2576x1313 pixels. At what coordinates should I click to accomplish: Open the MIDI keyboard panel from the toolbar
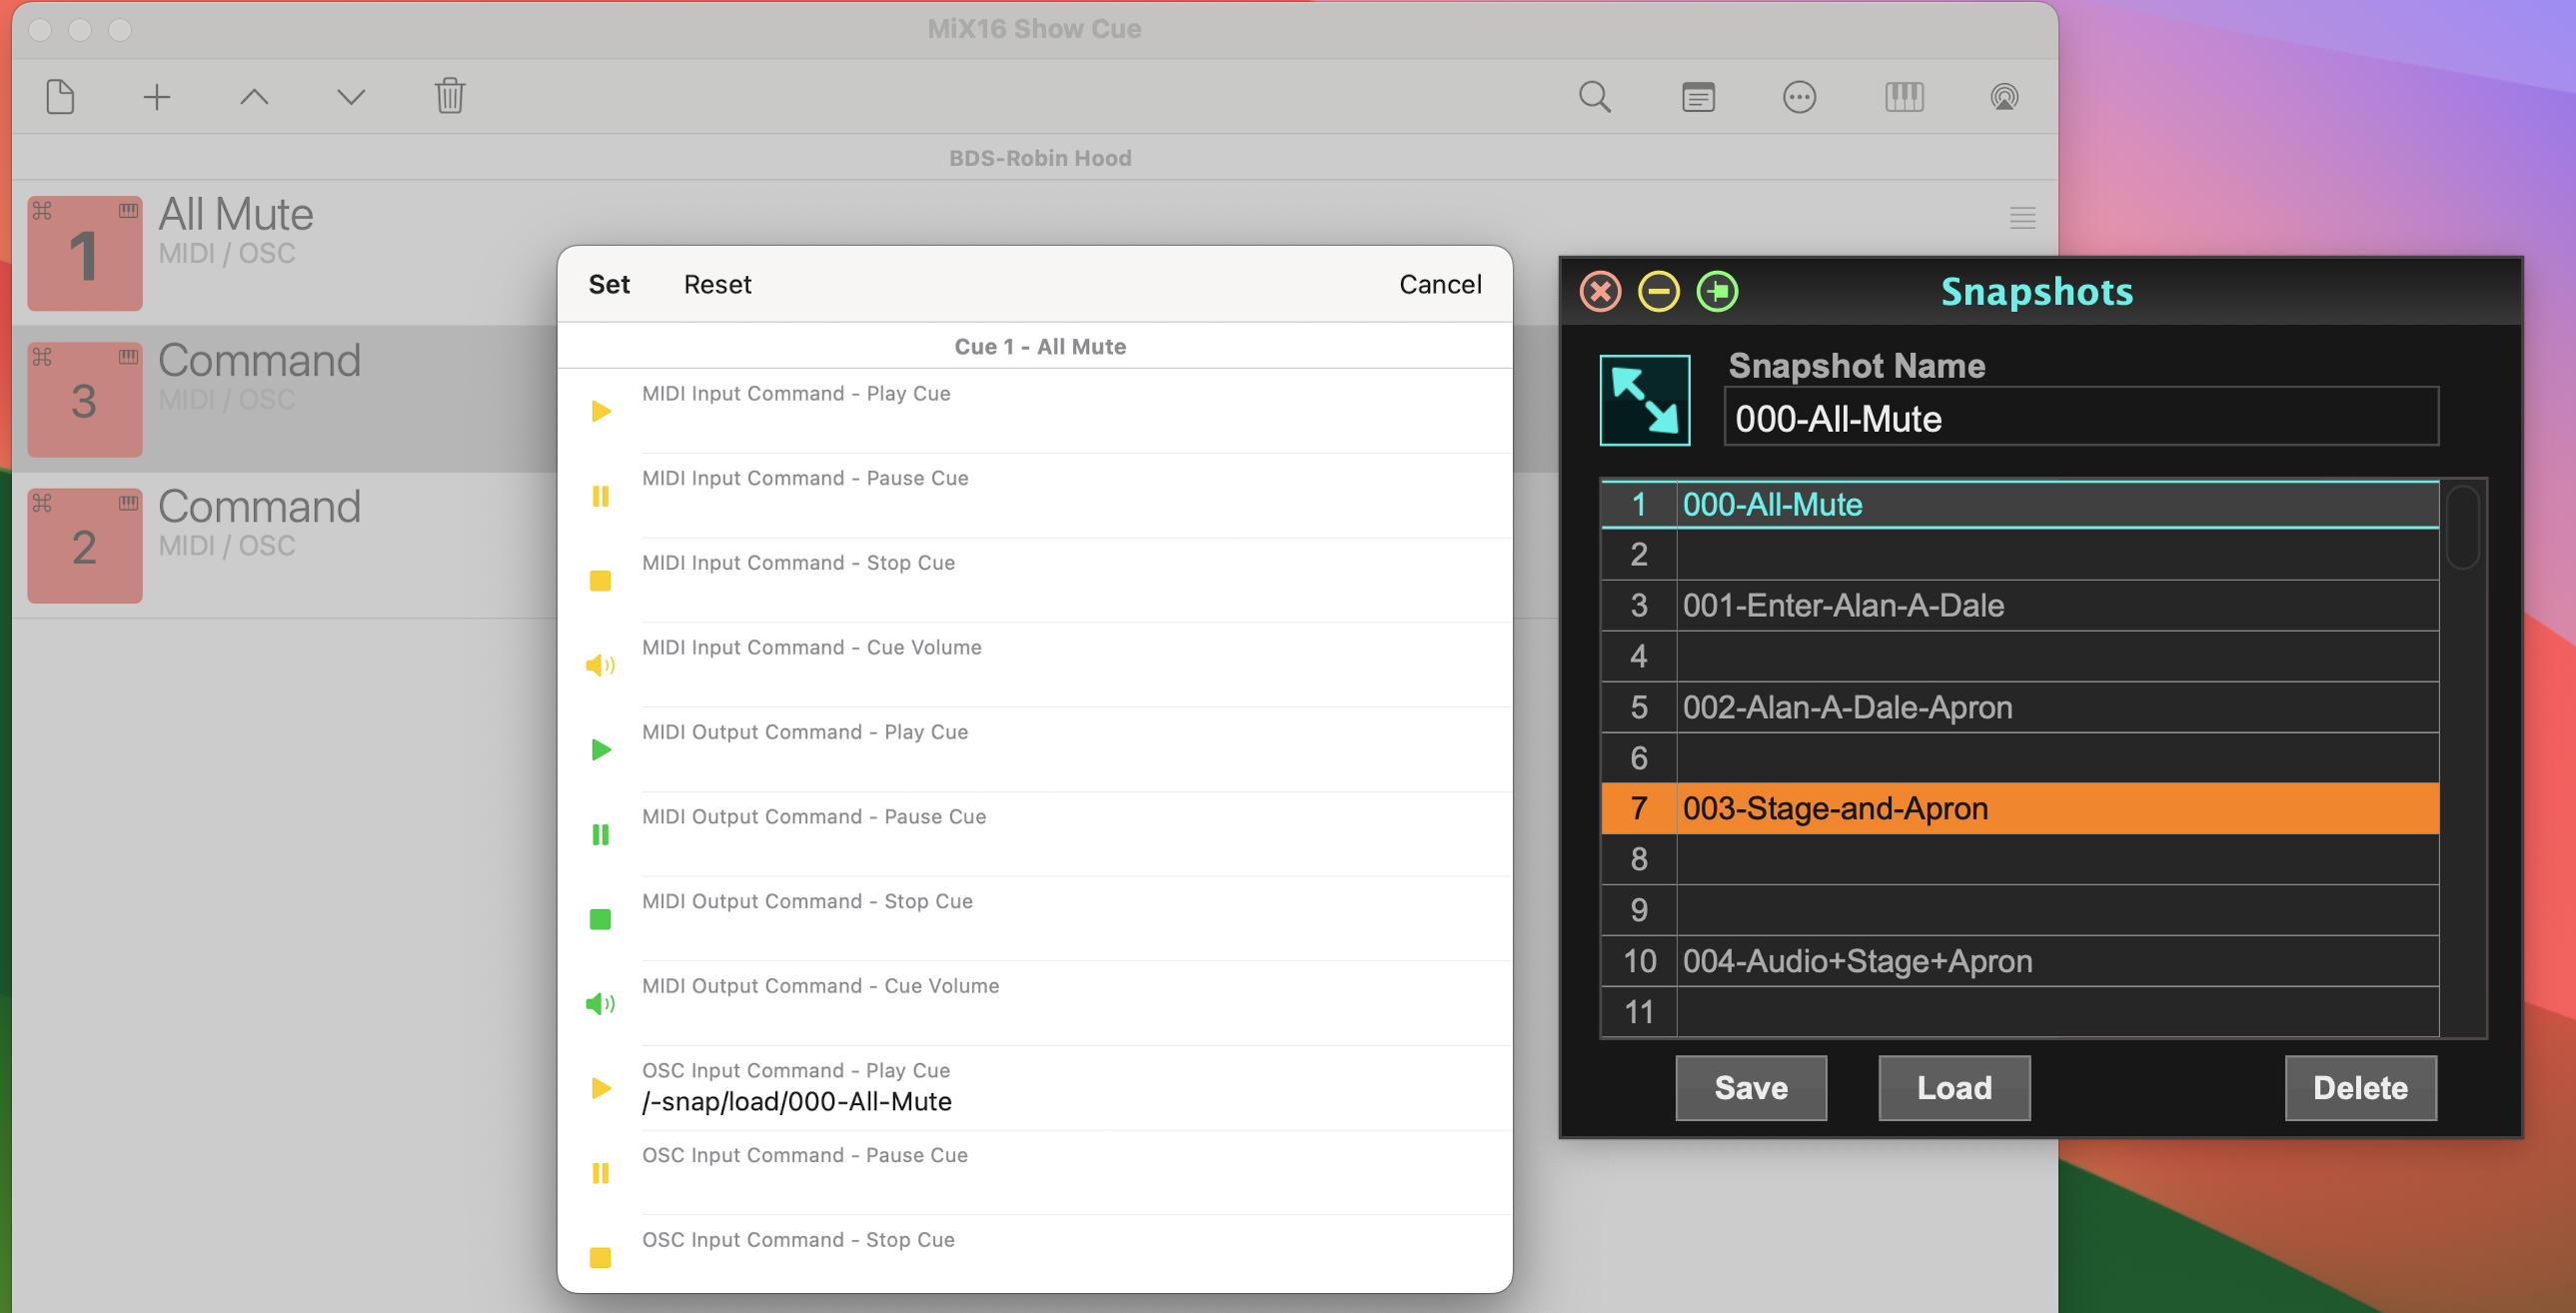tap(1903, 96)
